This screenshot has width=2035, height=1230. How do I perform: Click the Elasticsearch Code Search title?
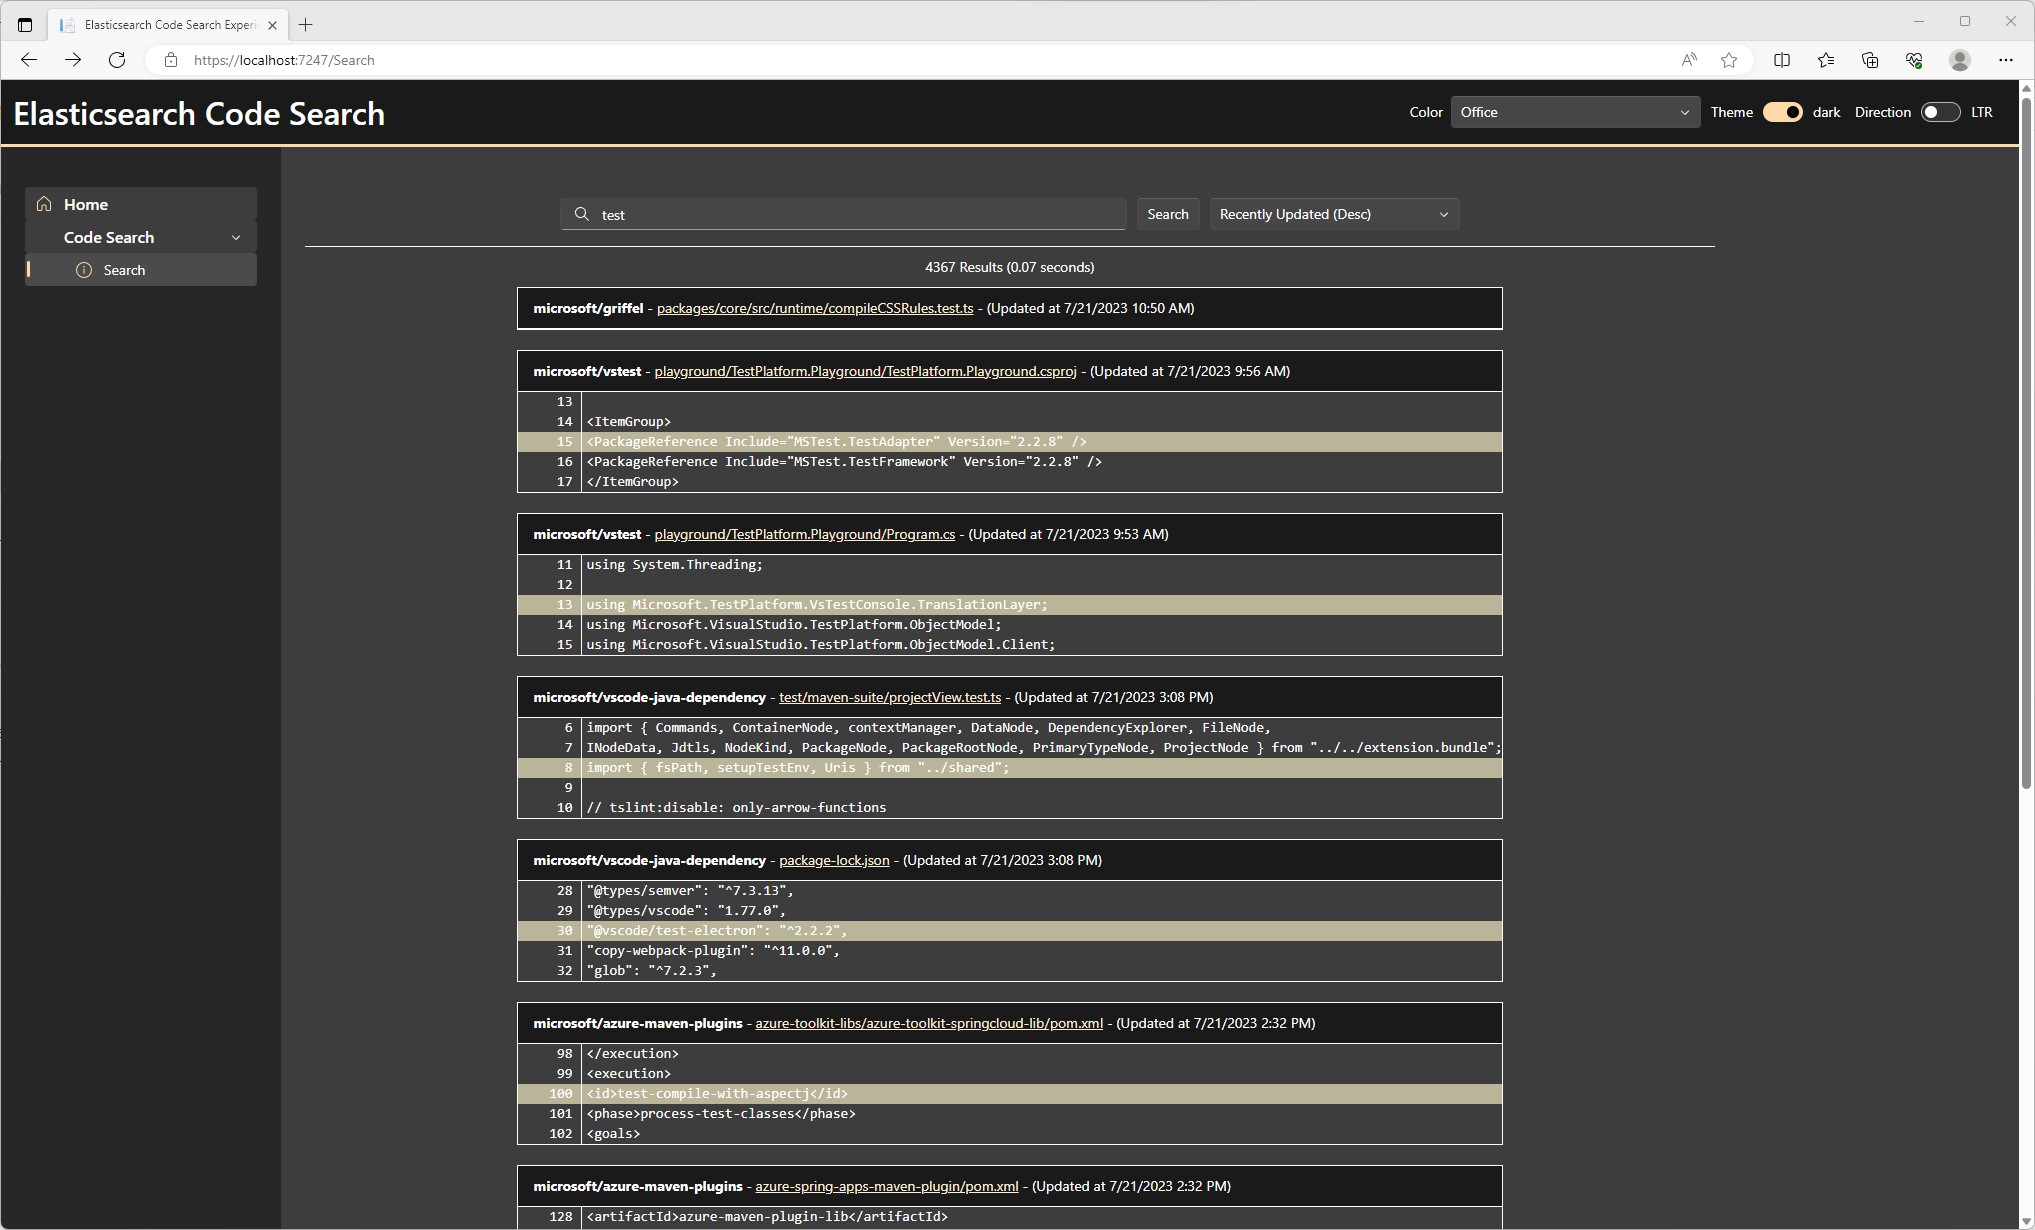tap(199, 113)
